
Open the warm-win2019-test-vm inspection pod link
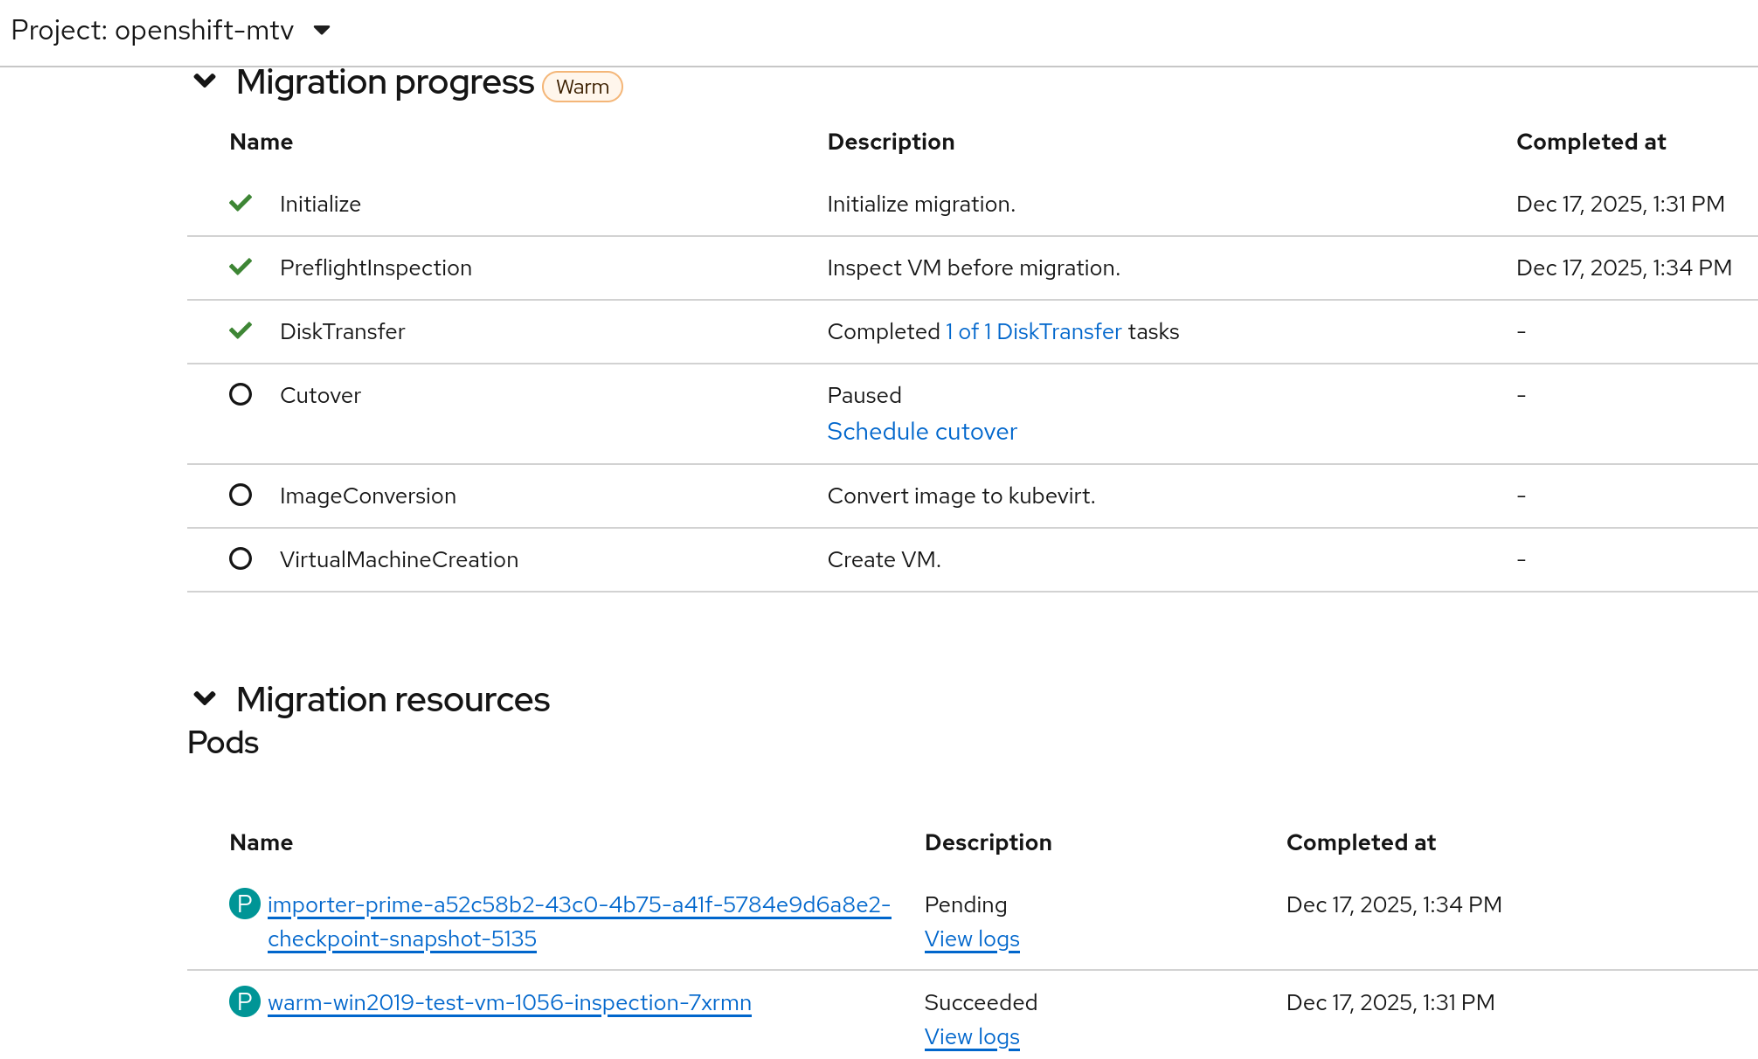(x=509, y=1002)
